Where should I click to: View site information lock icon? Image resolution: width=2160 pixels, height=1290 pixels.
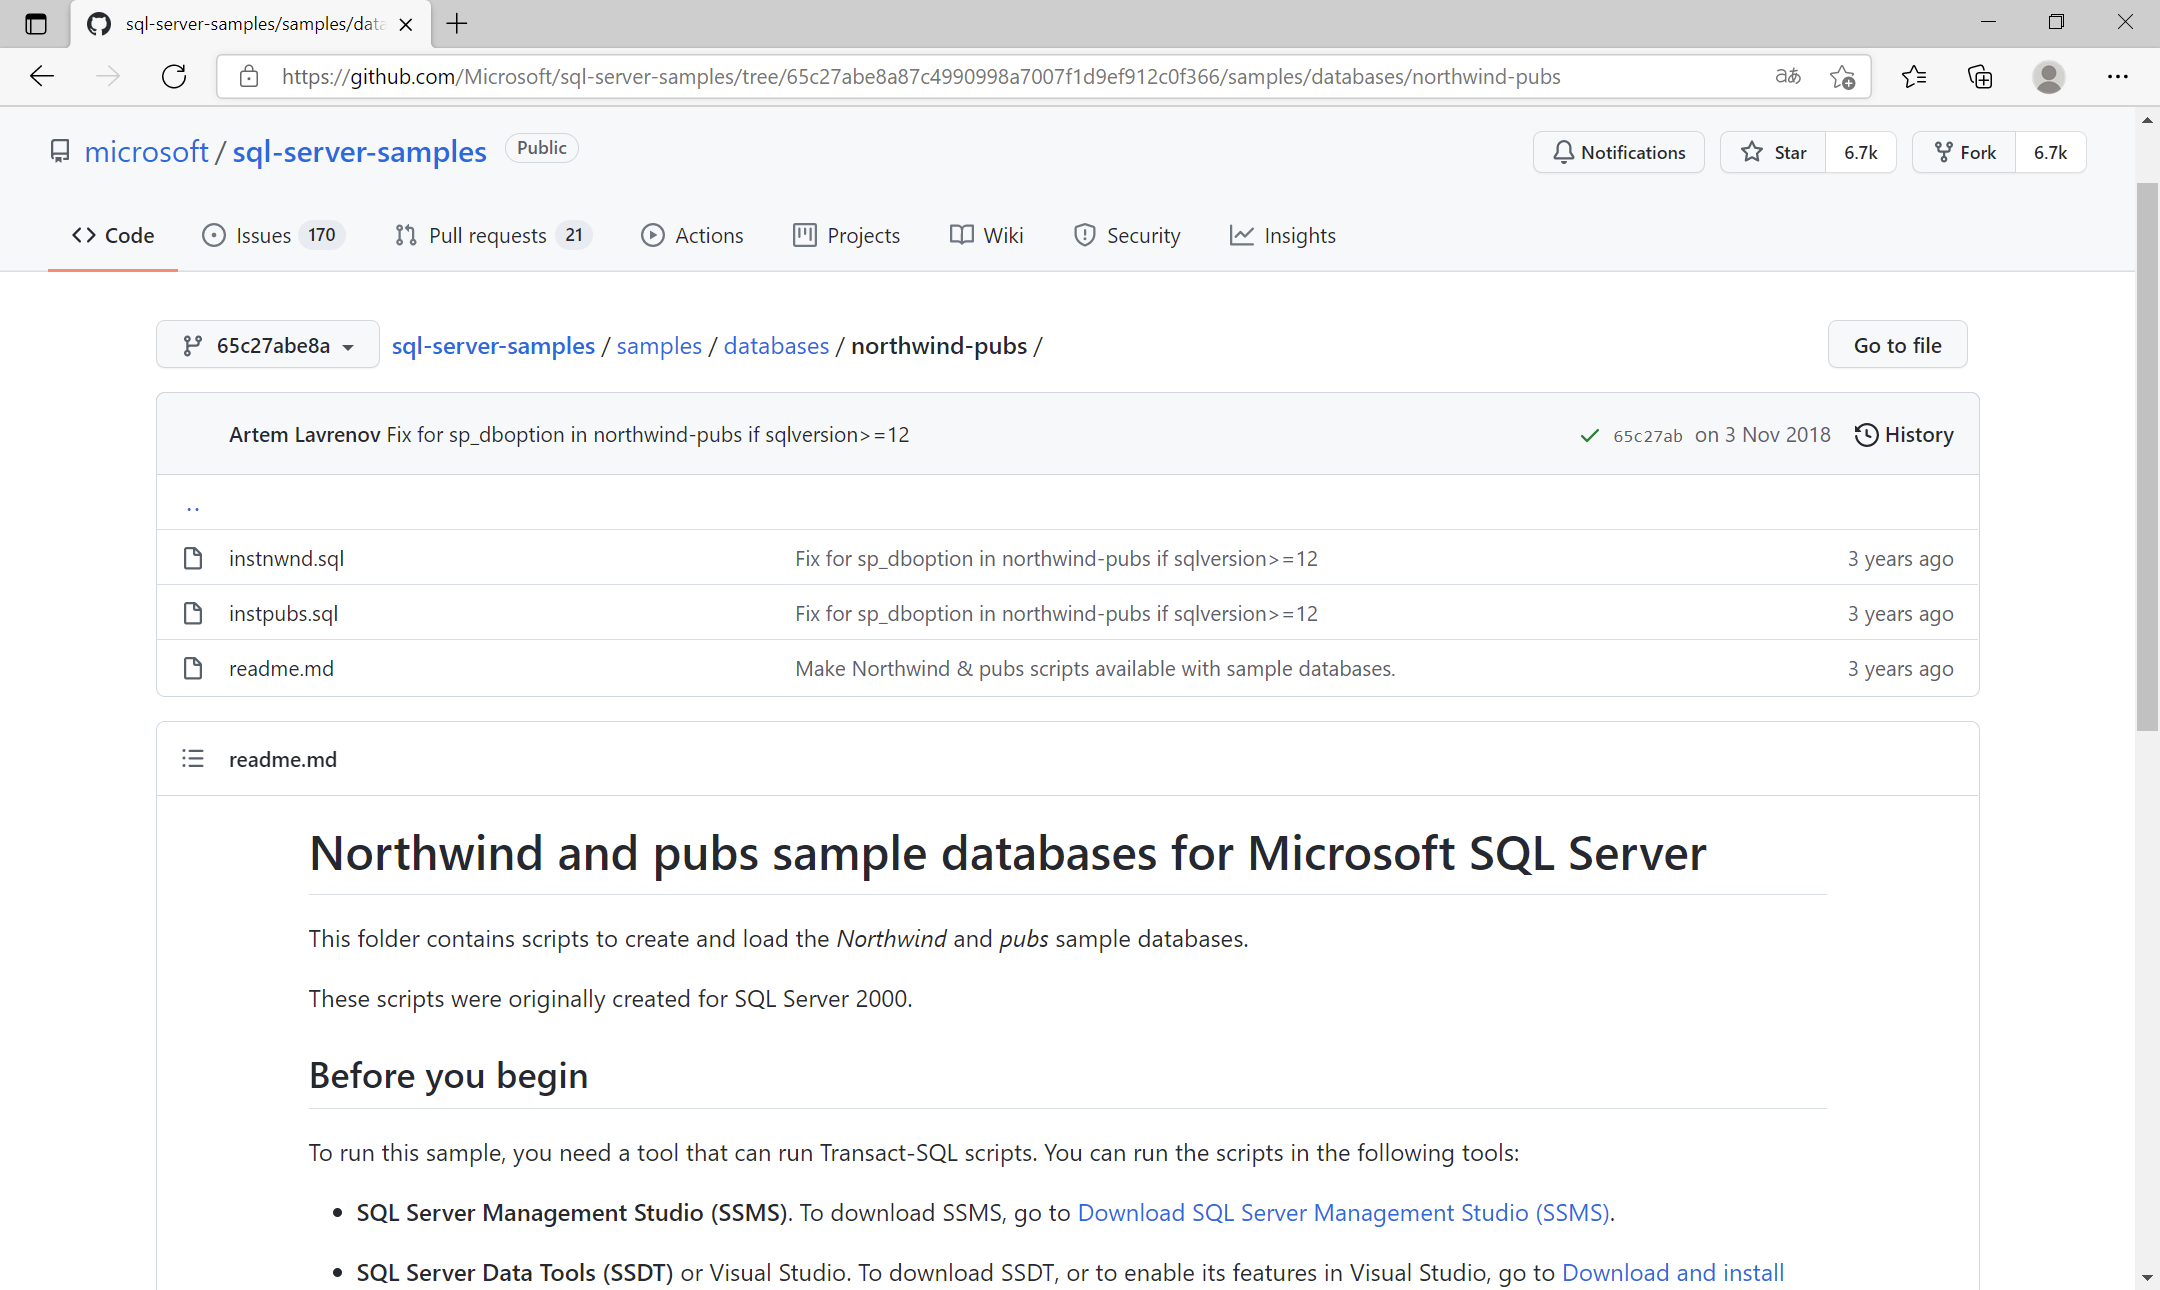249,76
